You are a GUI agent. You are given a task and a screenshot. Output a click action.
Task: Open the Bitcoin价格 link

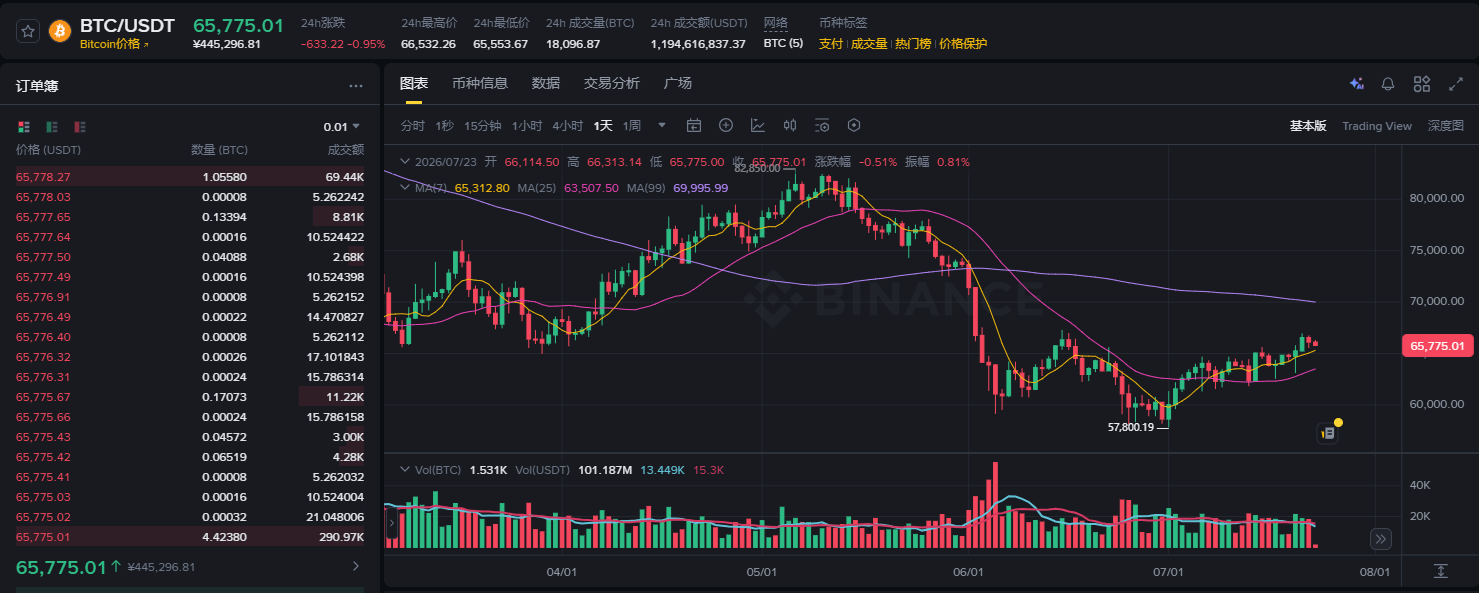(113, 44)
